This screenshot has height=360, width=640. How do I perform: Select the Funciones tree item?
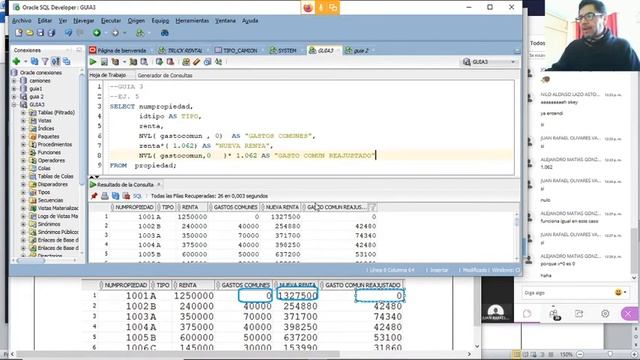point(49,152)
